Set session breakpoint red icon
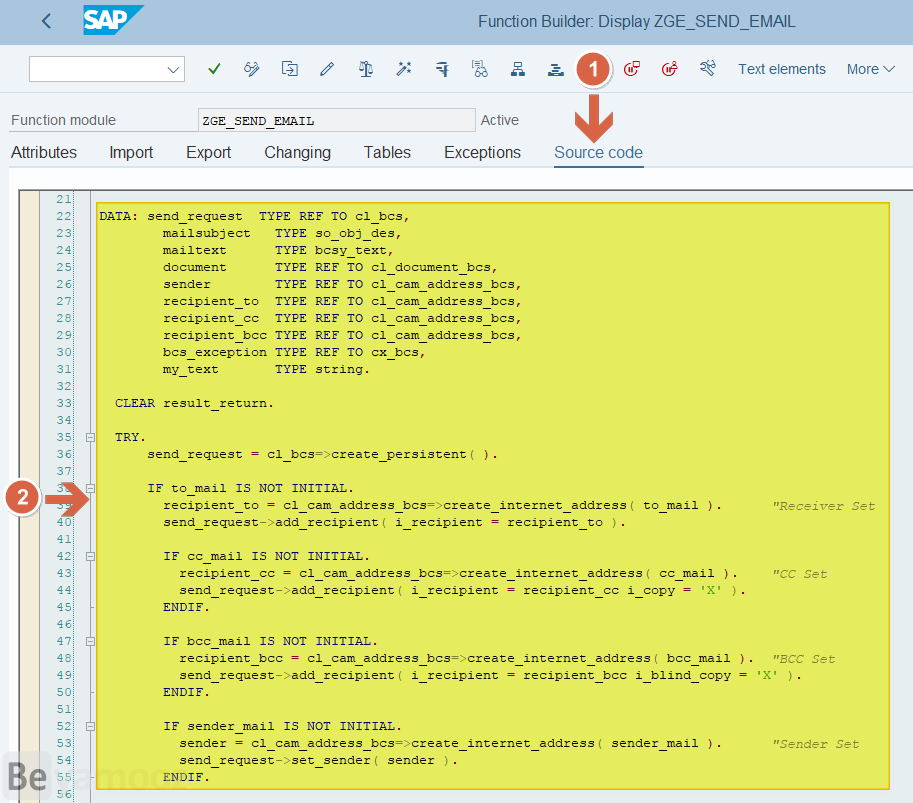Image resolution: width=913 pixels, height=803 pixels. coord(632,69)
